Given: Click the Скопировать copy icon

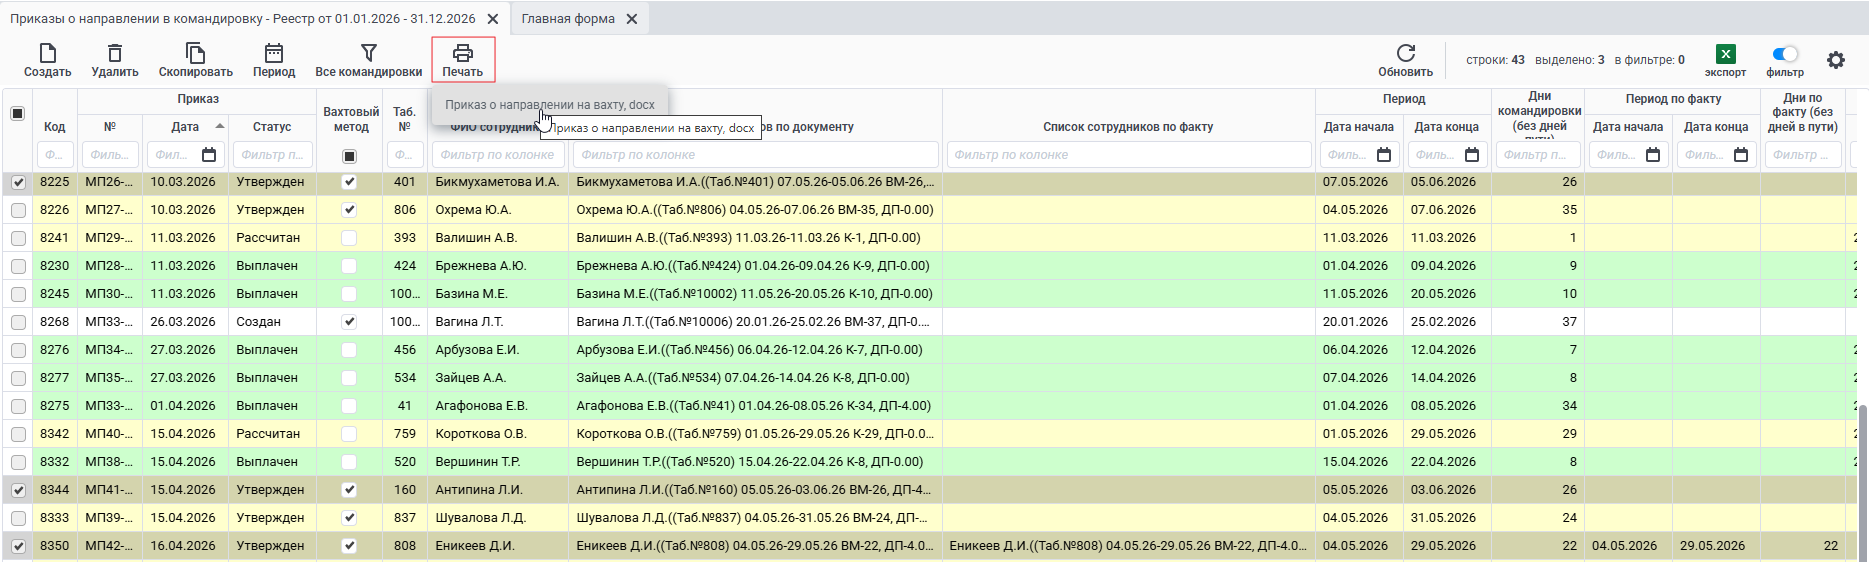Looking at the screenshot, I should 195,53.
